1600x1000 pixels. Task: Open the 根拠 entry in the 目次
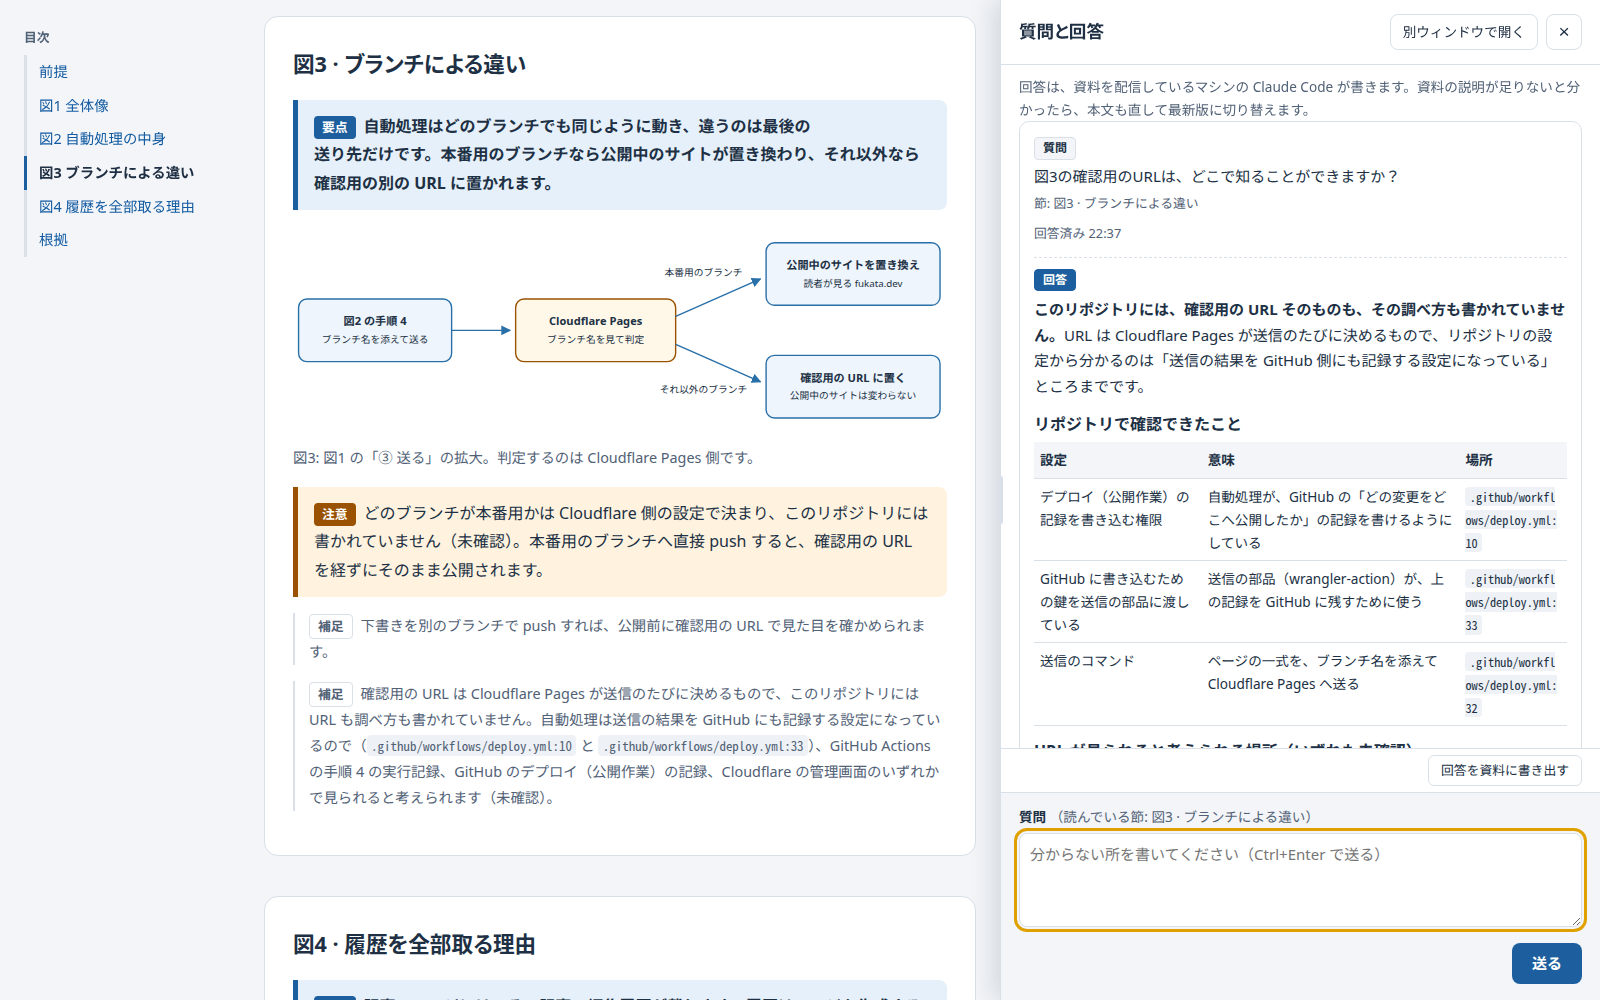tap(54, 240)
